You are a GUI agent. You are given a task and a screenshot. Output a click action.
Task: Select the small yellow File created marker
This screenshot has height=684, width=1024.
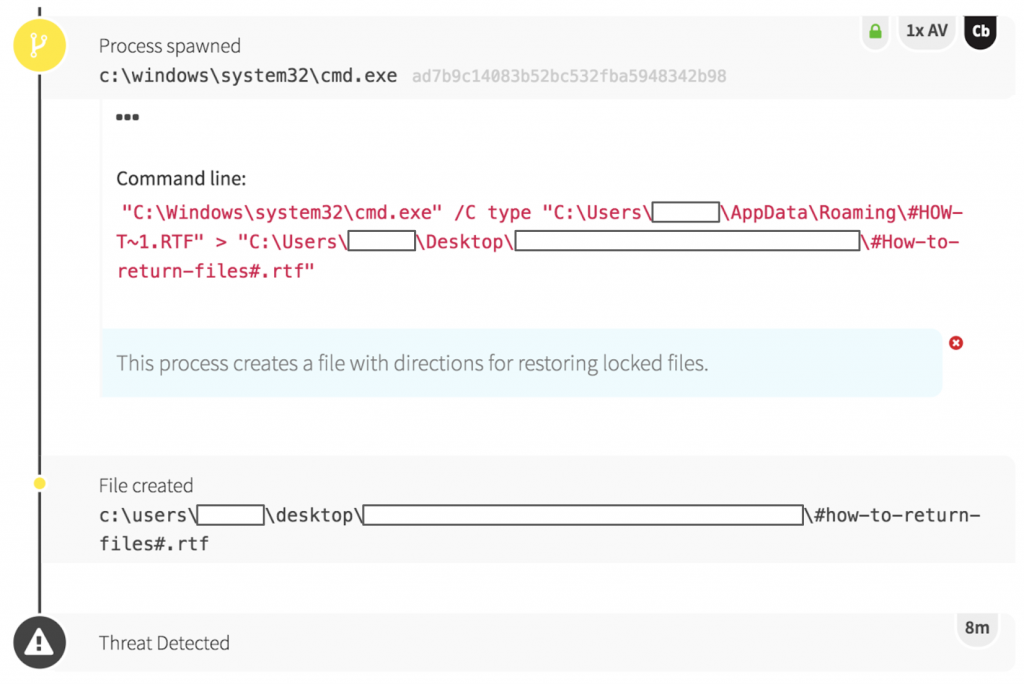pos(39,484)
